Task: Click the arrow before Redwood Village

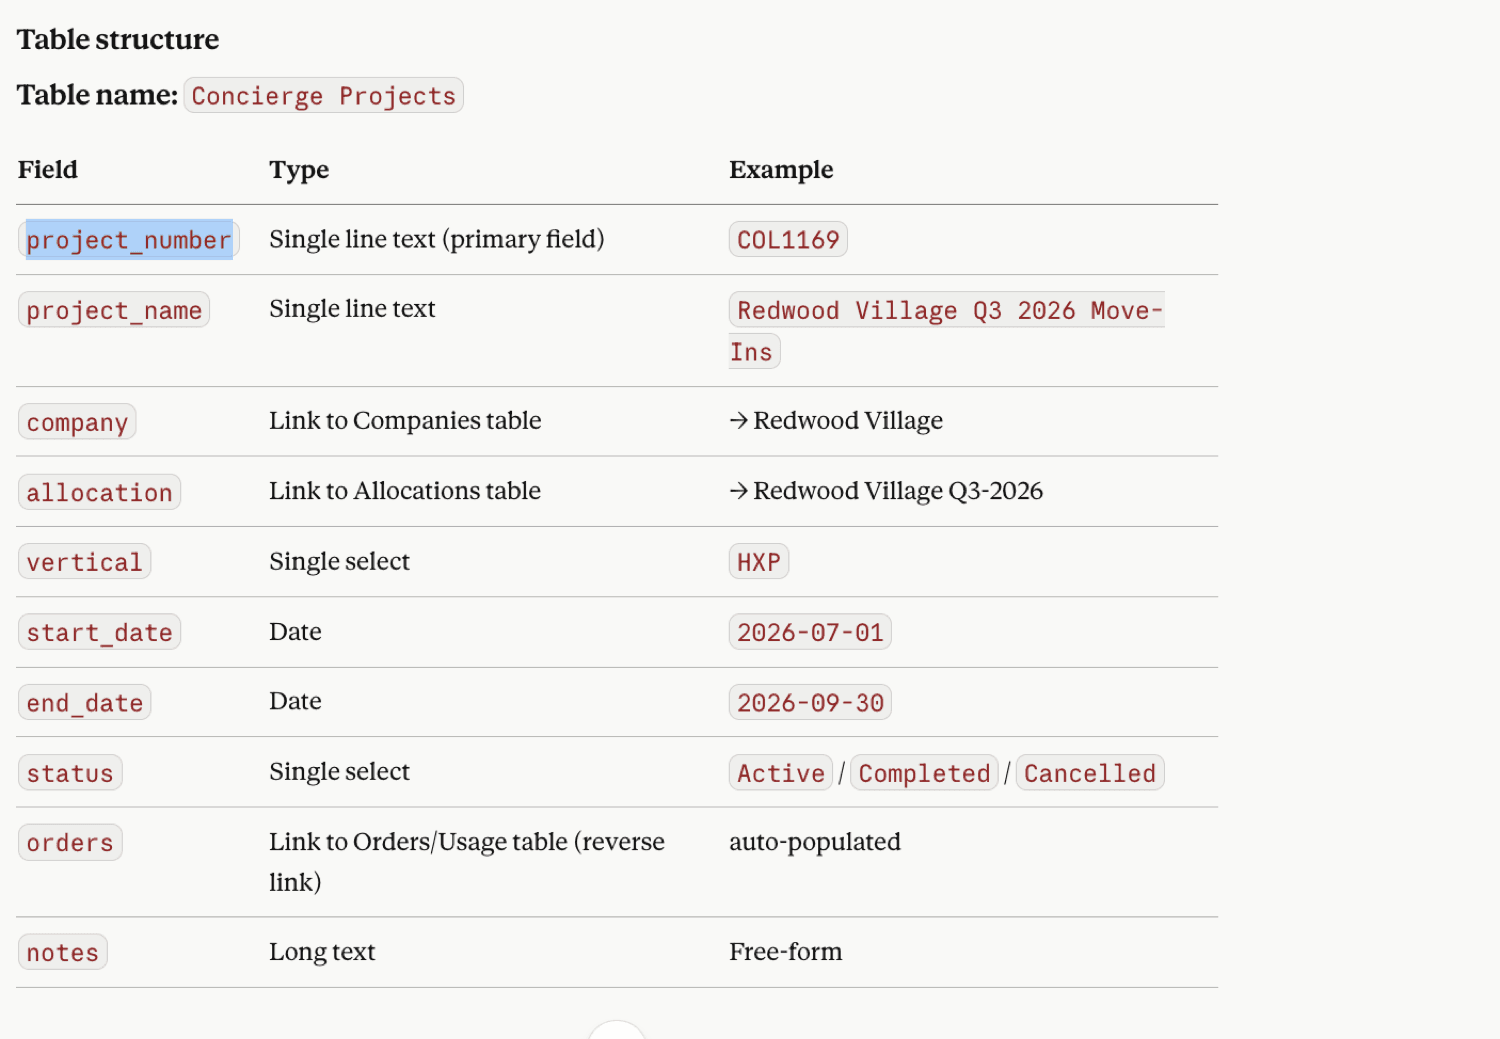Action: pos(739,421)
